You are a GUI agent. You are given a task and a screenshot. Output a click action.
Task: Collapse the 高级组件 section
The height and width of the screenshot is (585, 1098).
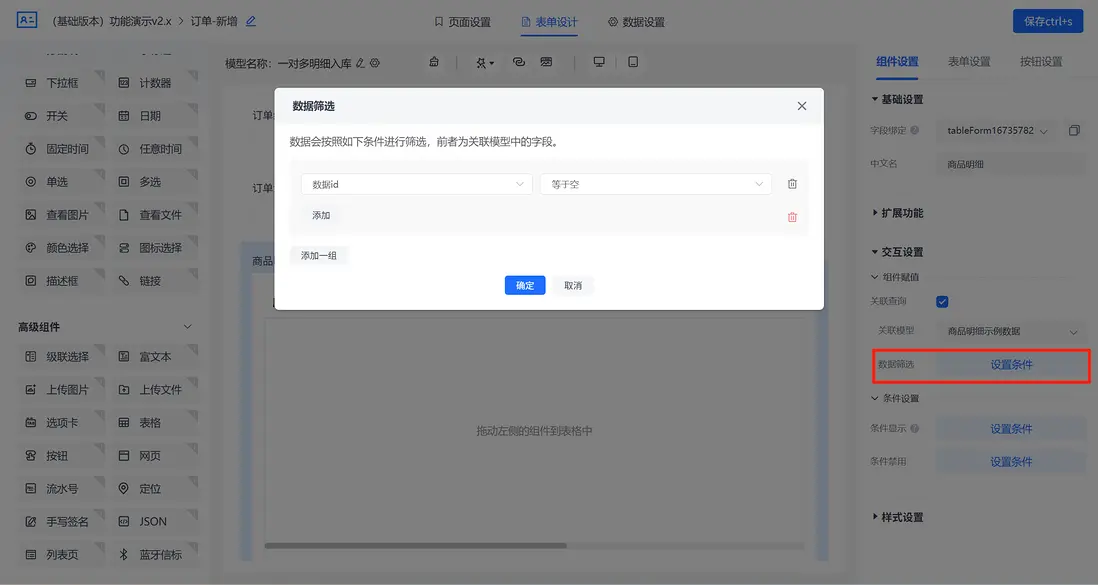186,325
